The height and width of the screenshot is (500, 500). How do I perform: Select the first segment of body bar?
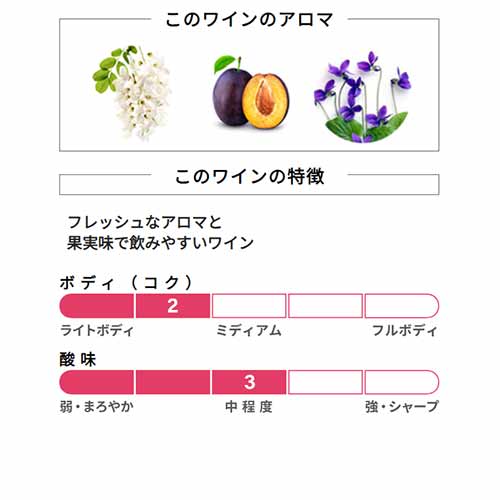(97, 306)
